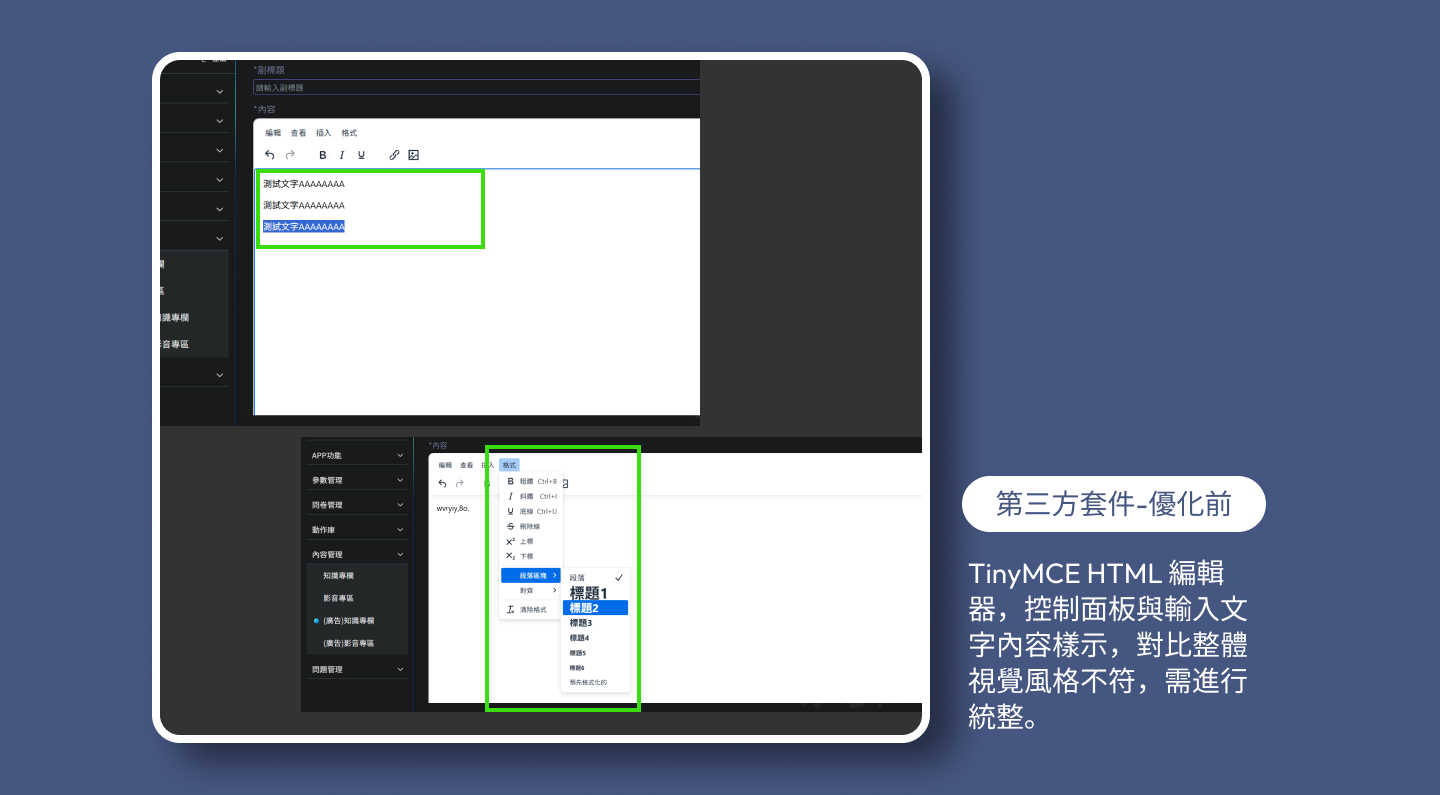Collapse the 內容管理 sidebar section
The image size is (1440, 795).
(x=357, y=554)
